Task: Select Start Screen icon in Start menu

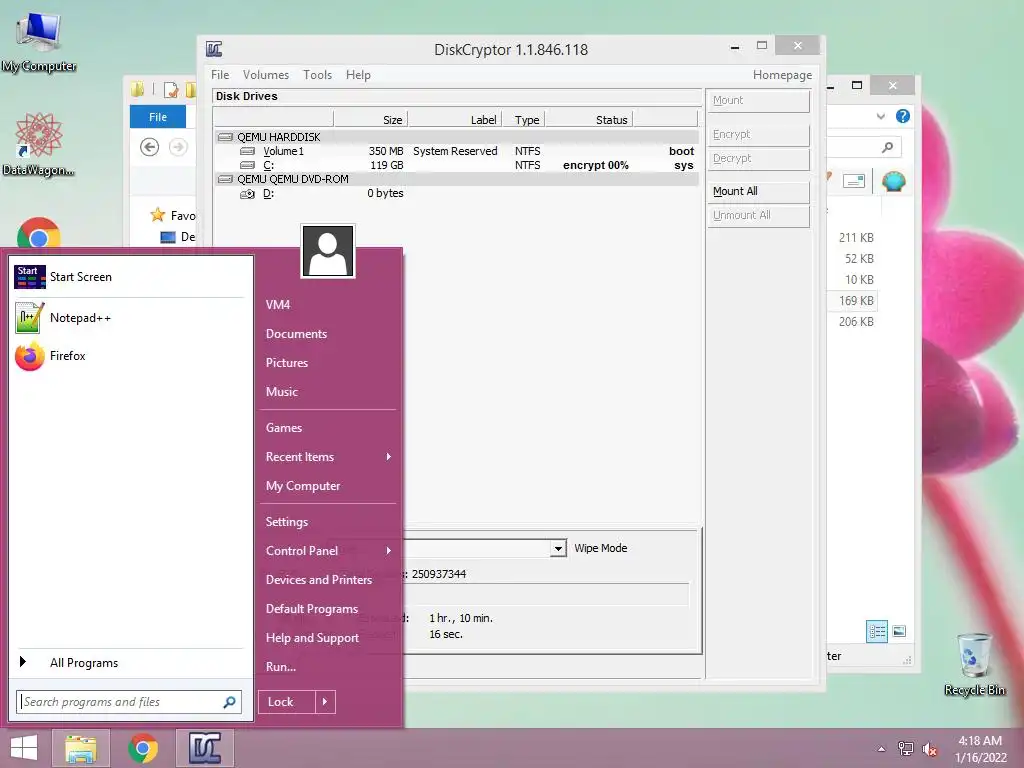Action: click(x=30, y=277)
